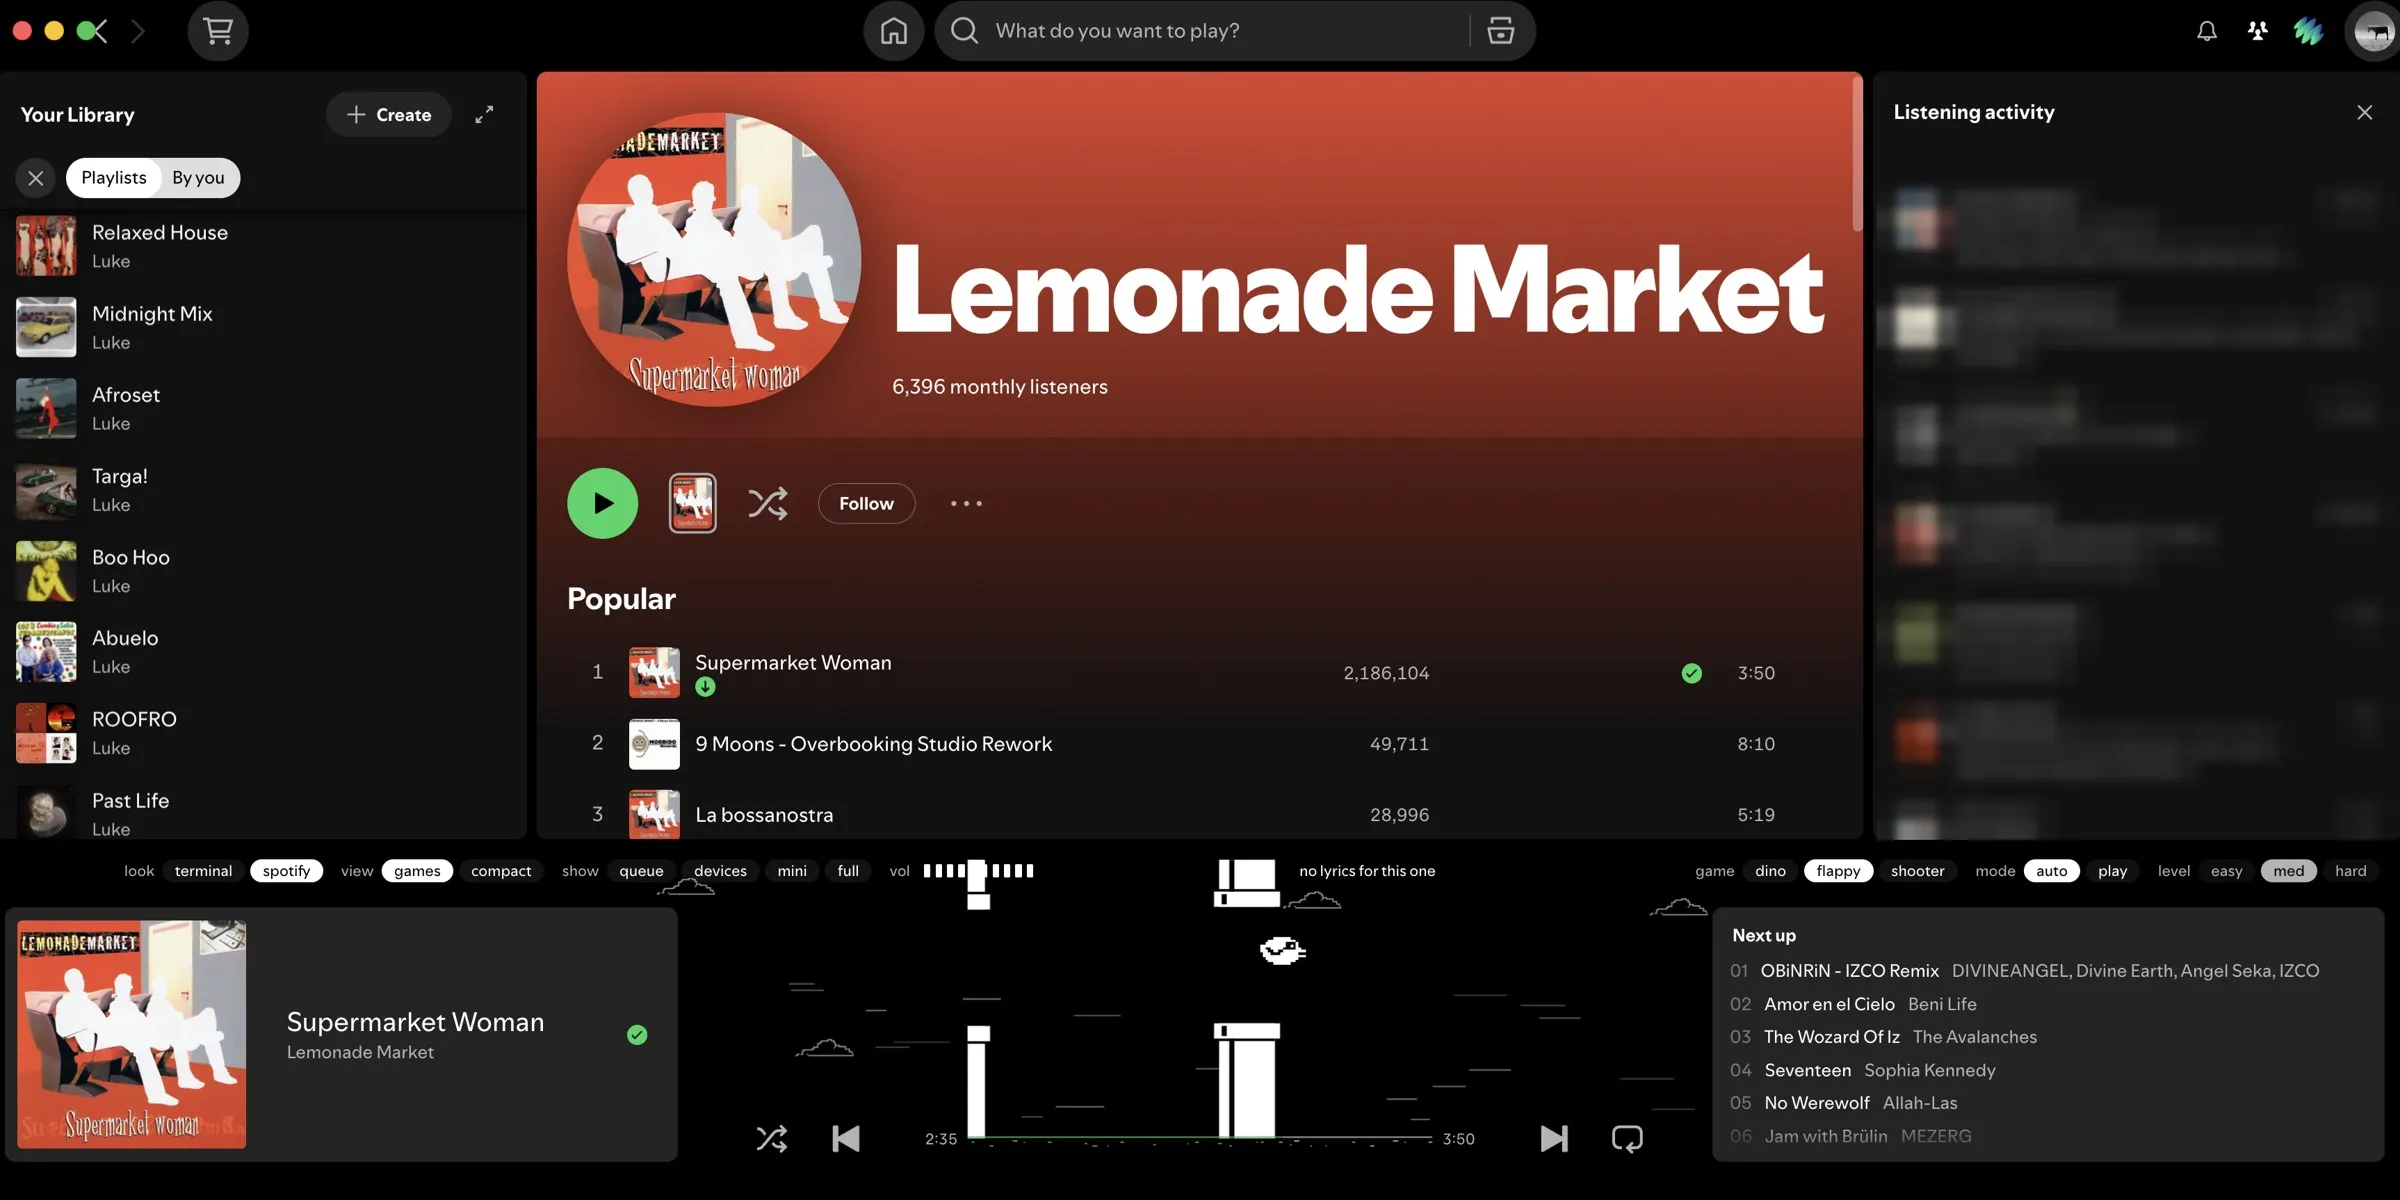
Task: Click Create in Your Library
Action: click(x=388, y=115)
